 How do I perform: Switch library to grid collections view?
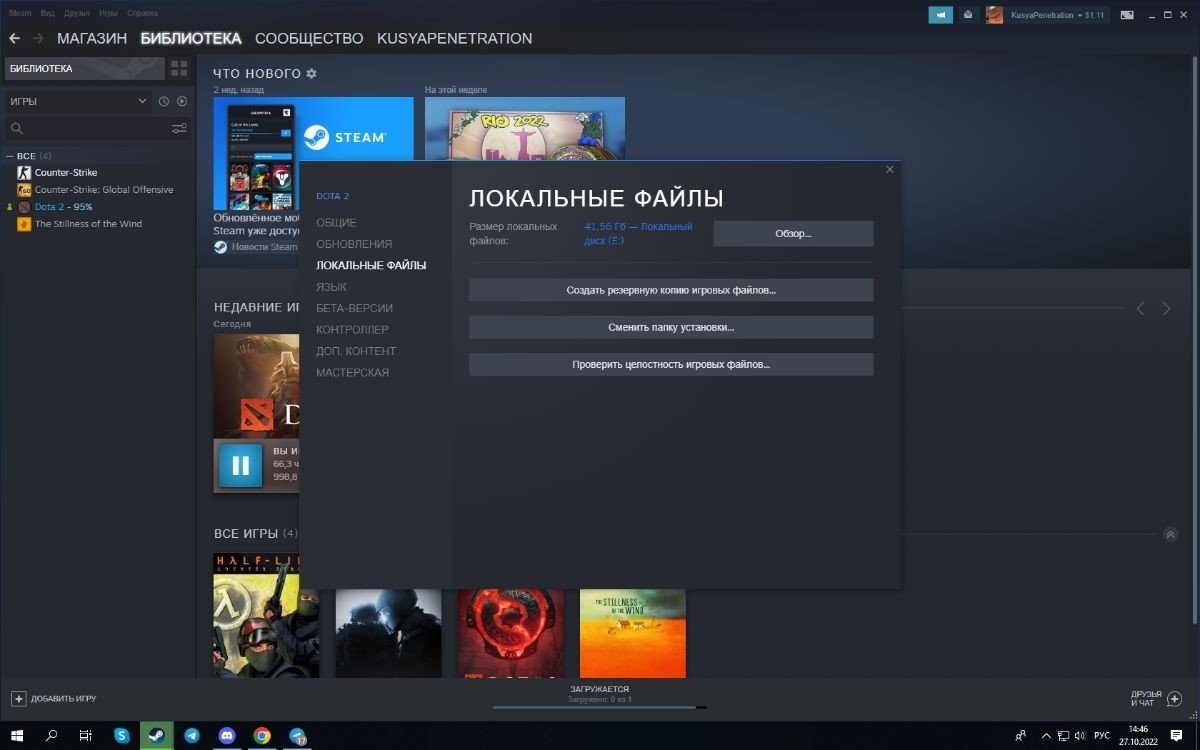pyautogui.click(x=179, y=68)
